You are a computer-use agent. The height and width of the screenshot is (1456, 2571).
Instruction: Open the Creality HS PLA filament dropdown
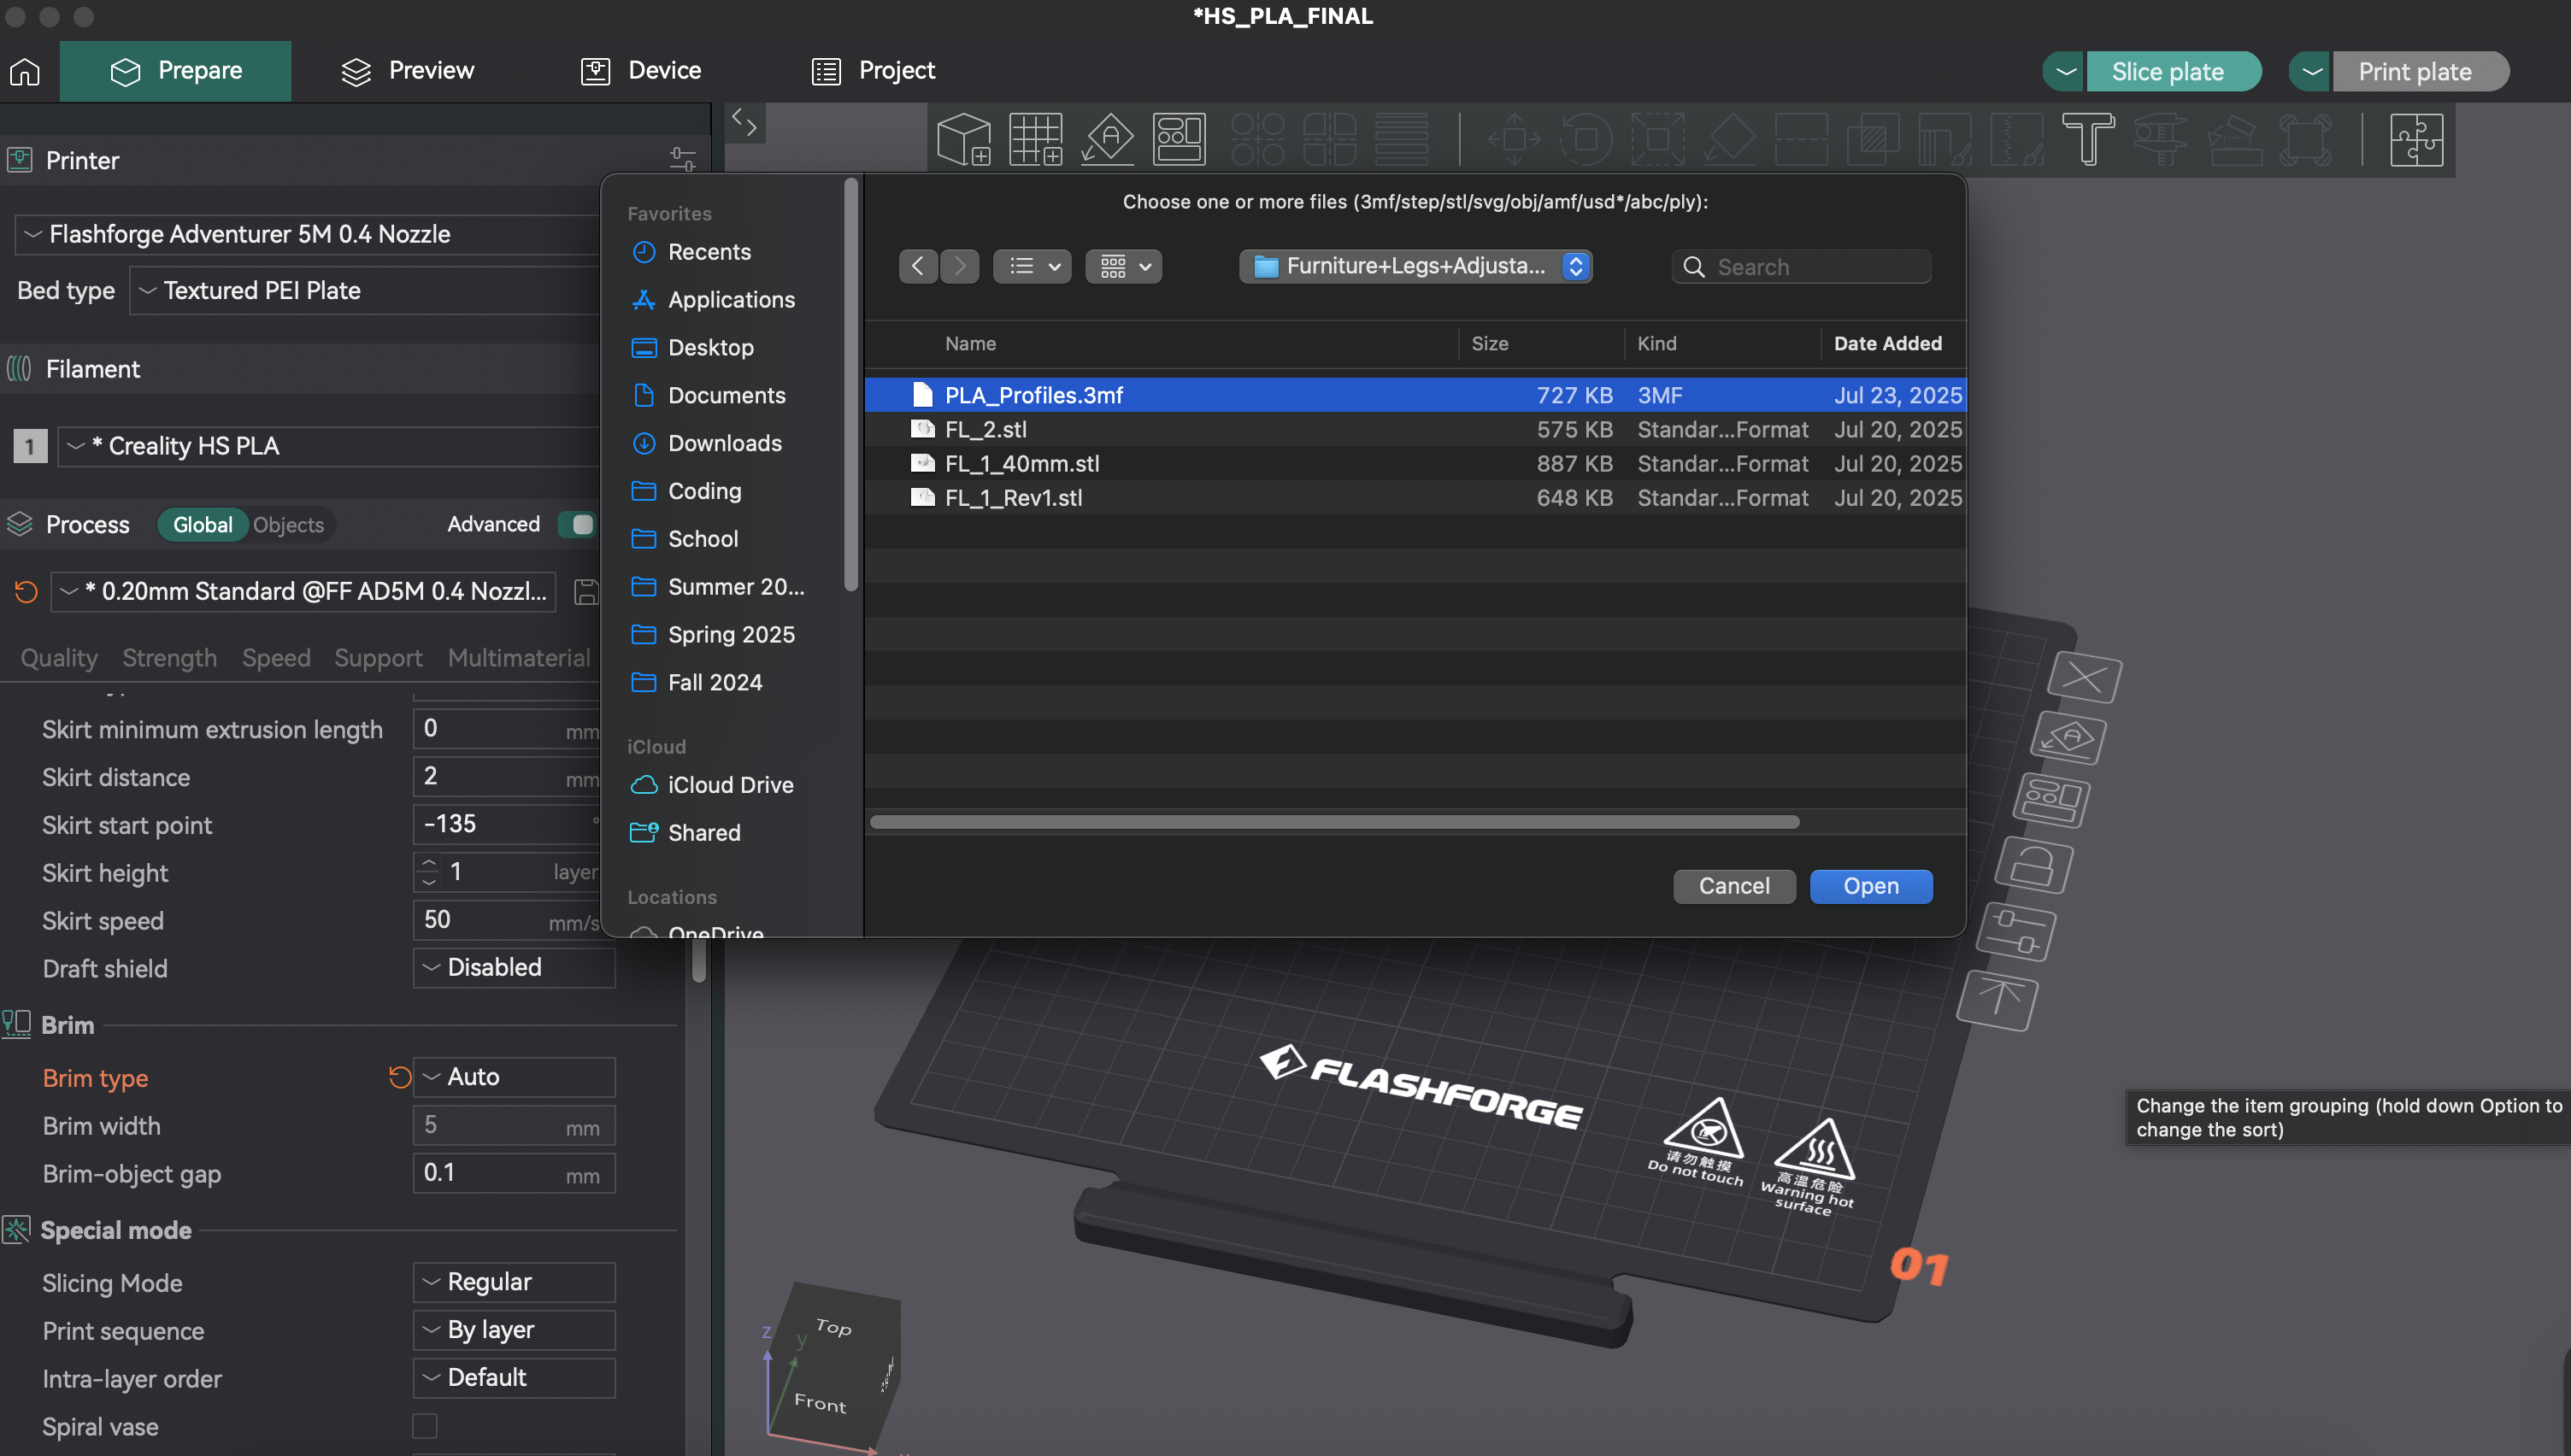click(x=330, y=446)
